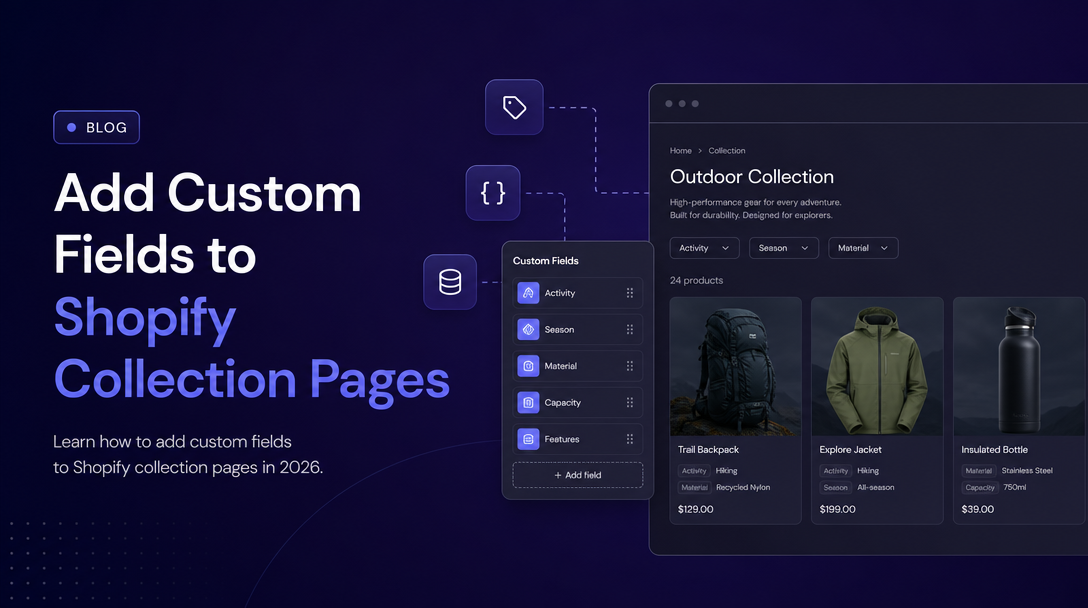Viewport: 1088px width, 608px height.
Task: Grab the drag handle on the Season row
Action: point(630,330)
